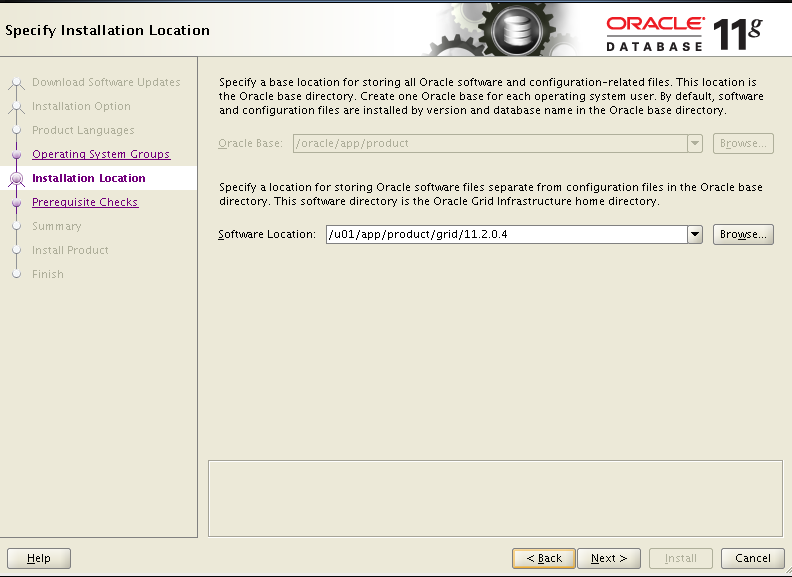Viewport: 792px width, 577px height.
Task: Click the Install Product step
Action: pos(70,250)
